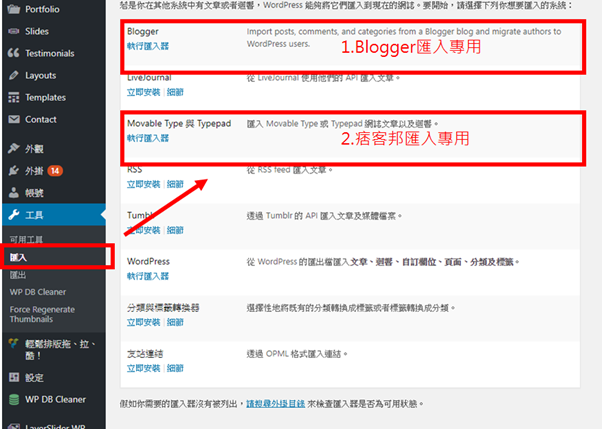Screen dimensions: 602x429
Task: Click the Movable Type 與 Typepad title
Action: 179,124
